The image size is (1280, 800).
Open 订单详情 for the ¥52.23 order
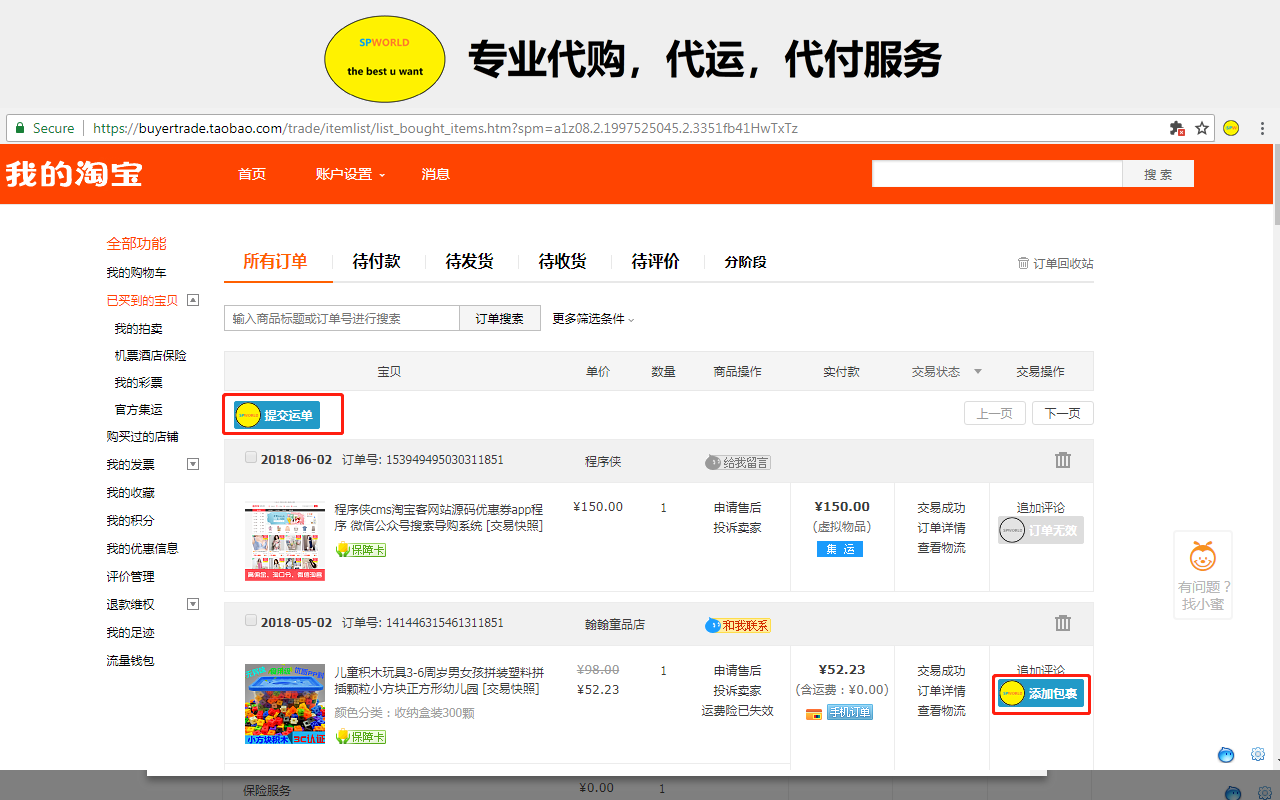coord(941,690)
